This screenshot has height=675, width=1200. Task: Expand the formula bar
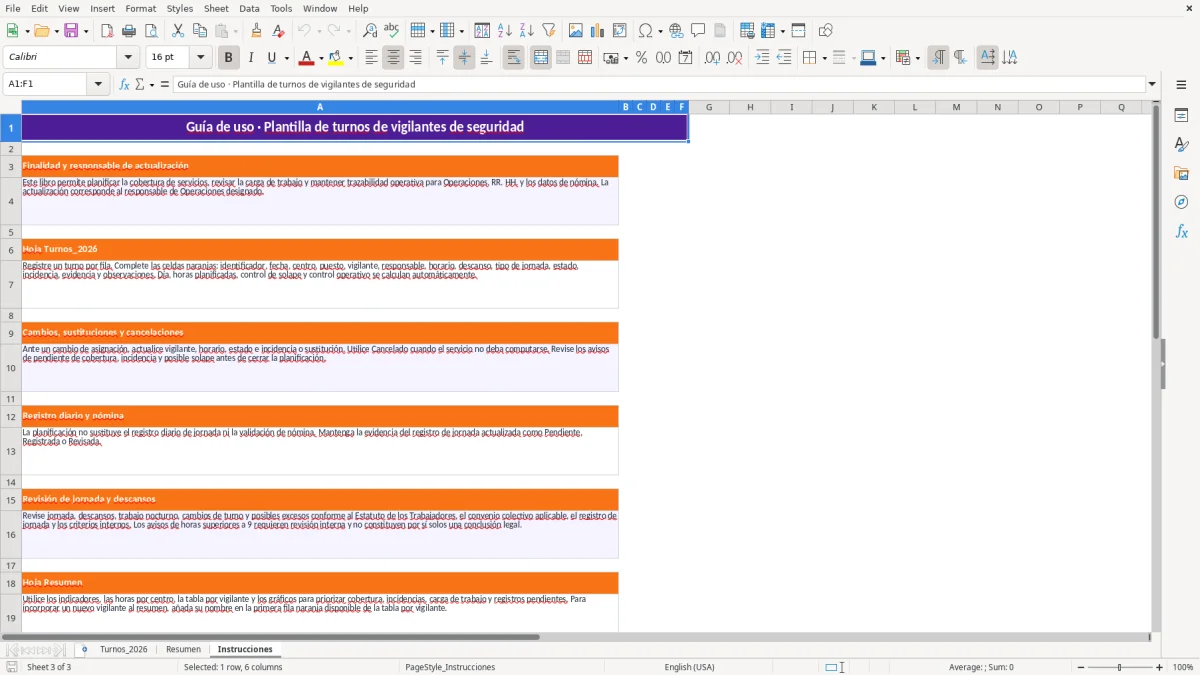1153,84
